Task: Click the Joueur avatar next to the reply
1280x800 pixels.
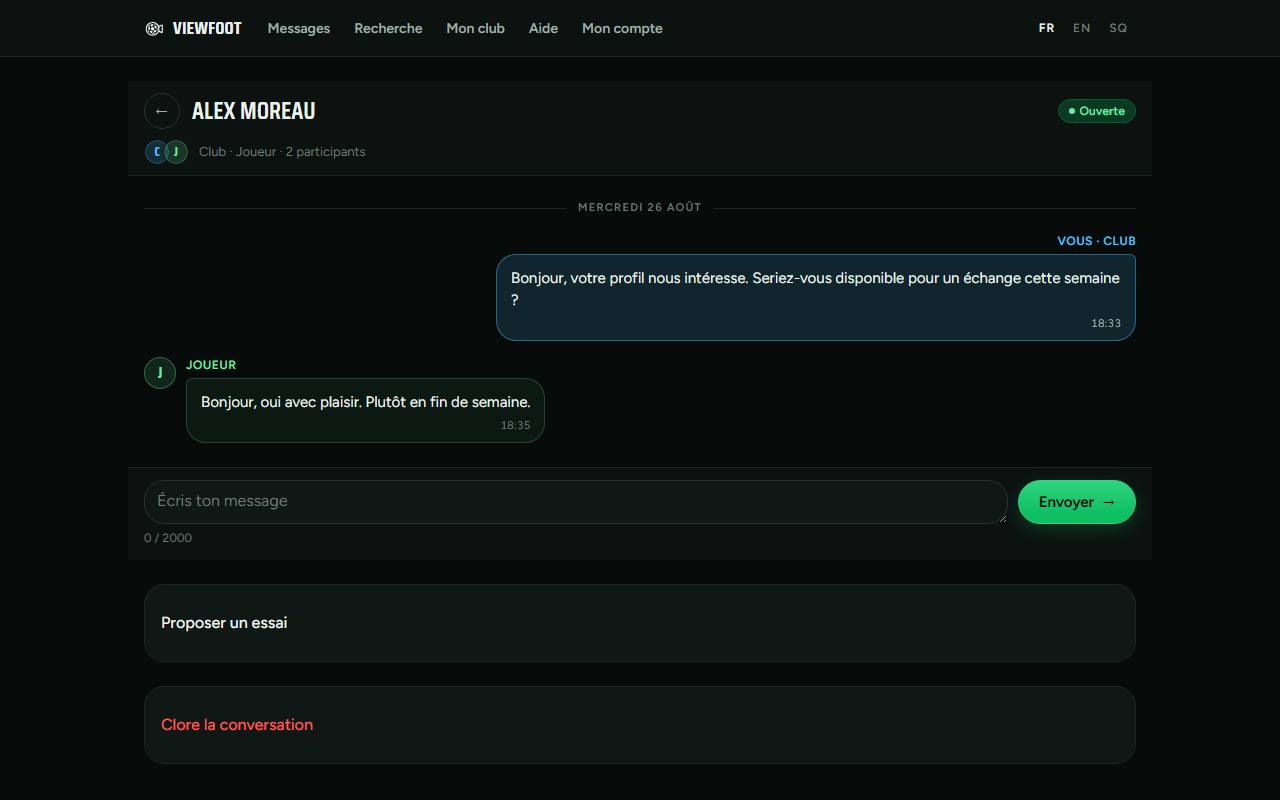Action: tap(160, 373)
